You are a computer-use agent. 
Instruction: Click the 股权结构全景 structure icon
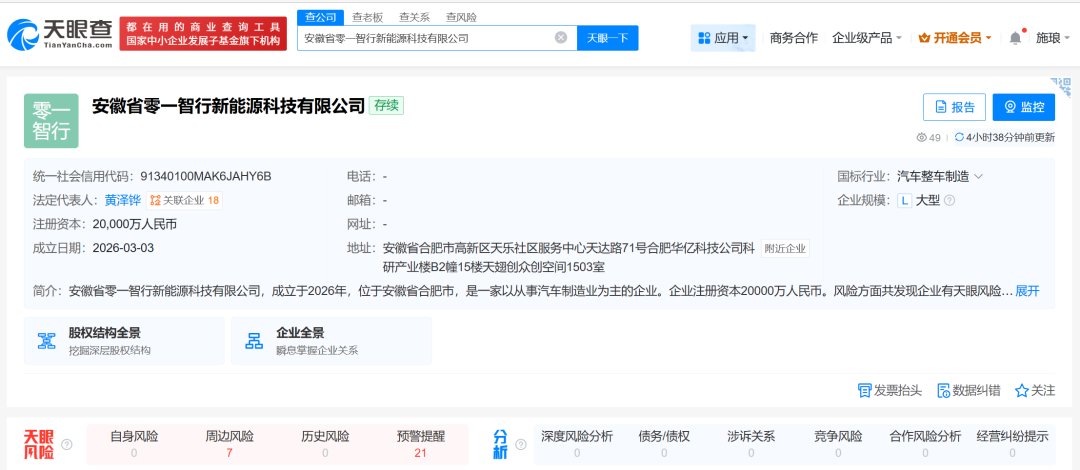47,340
